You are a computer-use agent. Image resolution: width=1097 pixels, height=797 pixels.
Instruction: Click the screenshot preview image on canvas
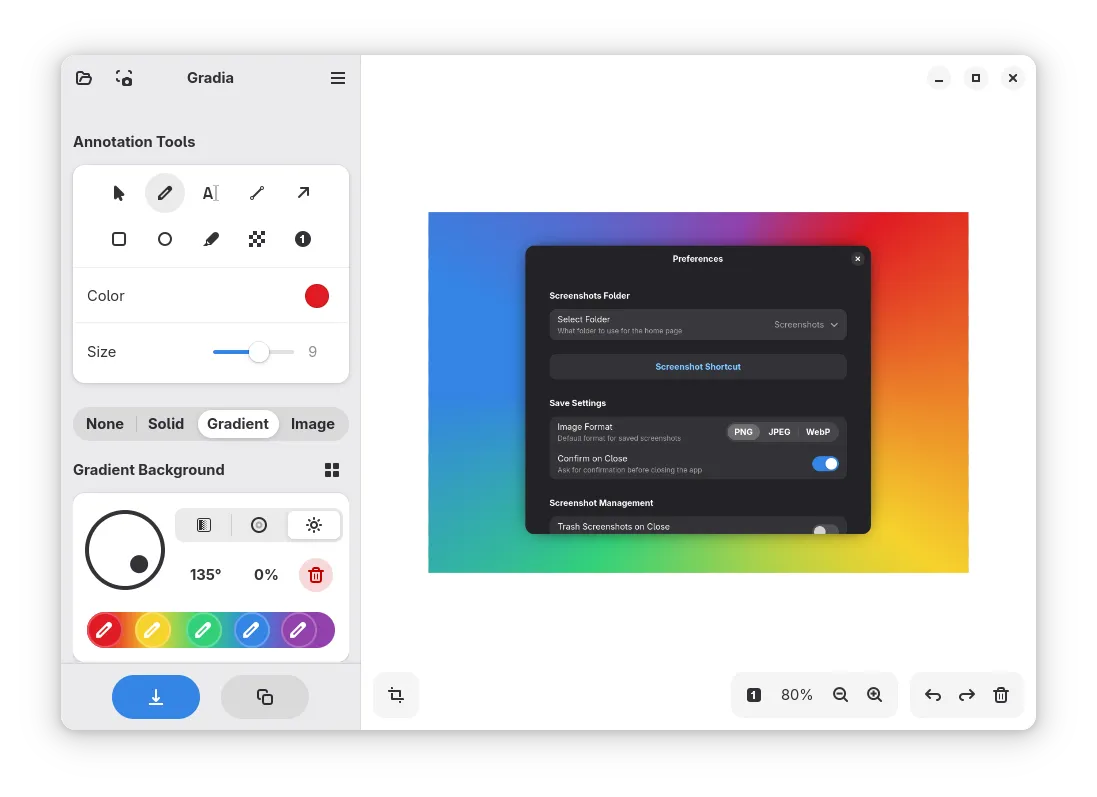coord(698,393)
